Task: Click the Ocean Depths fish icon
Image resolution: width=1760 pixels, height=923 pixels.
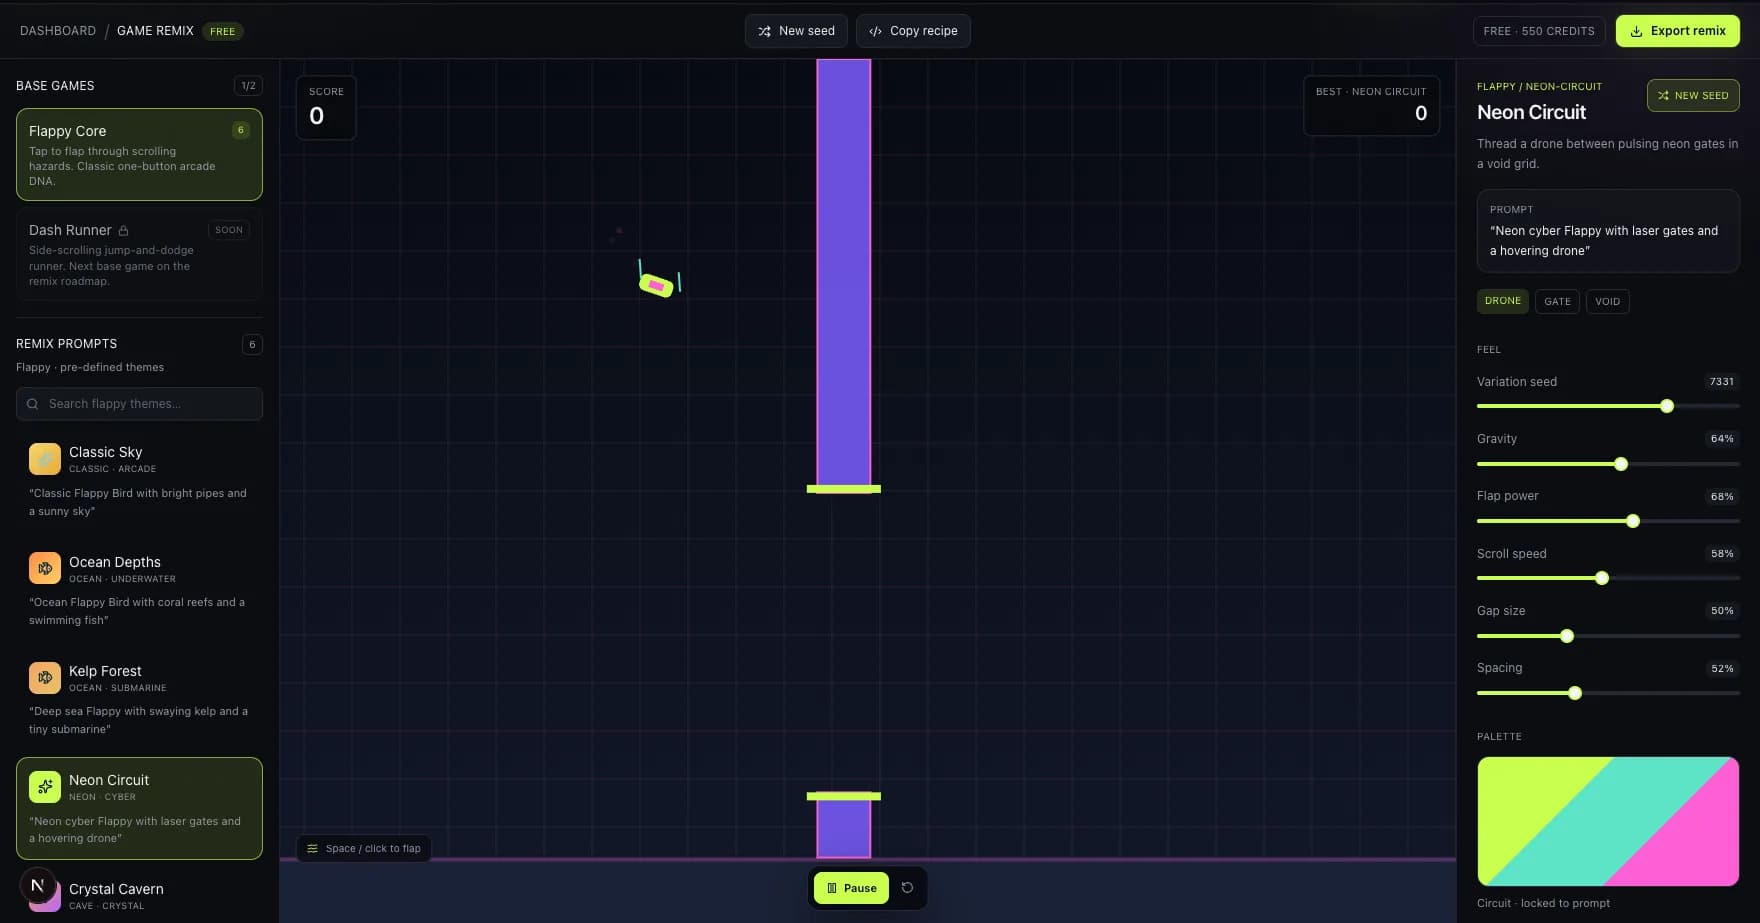Action: [x=45, y=568]
